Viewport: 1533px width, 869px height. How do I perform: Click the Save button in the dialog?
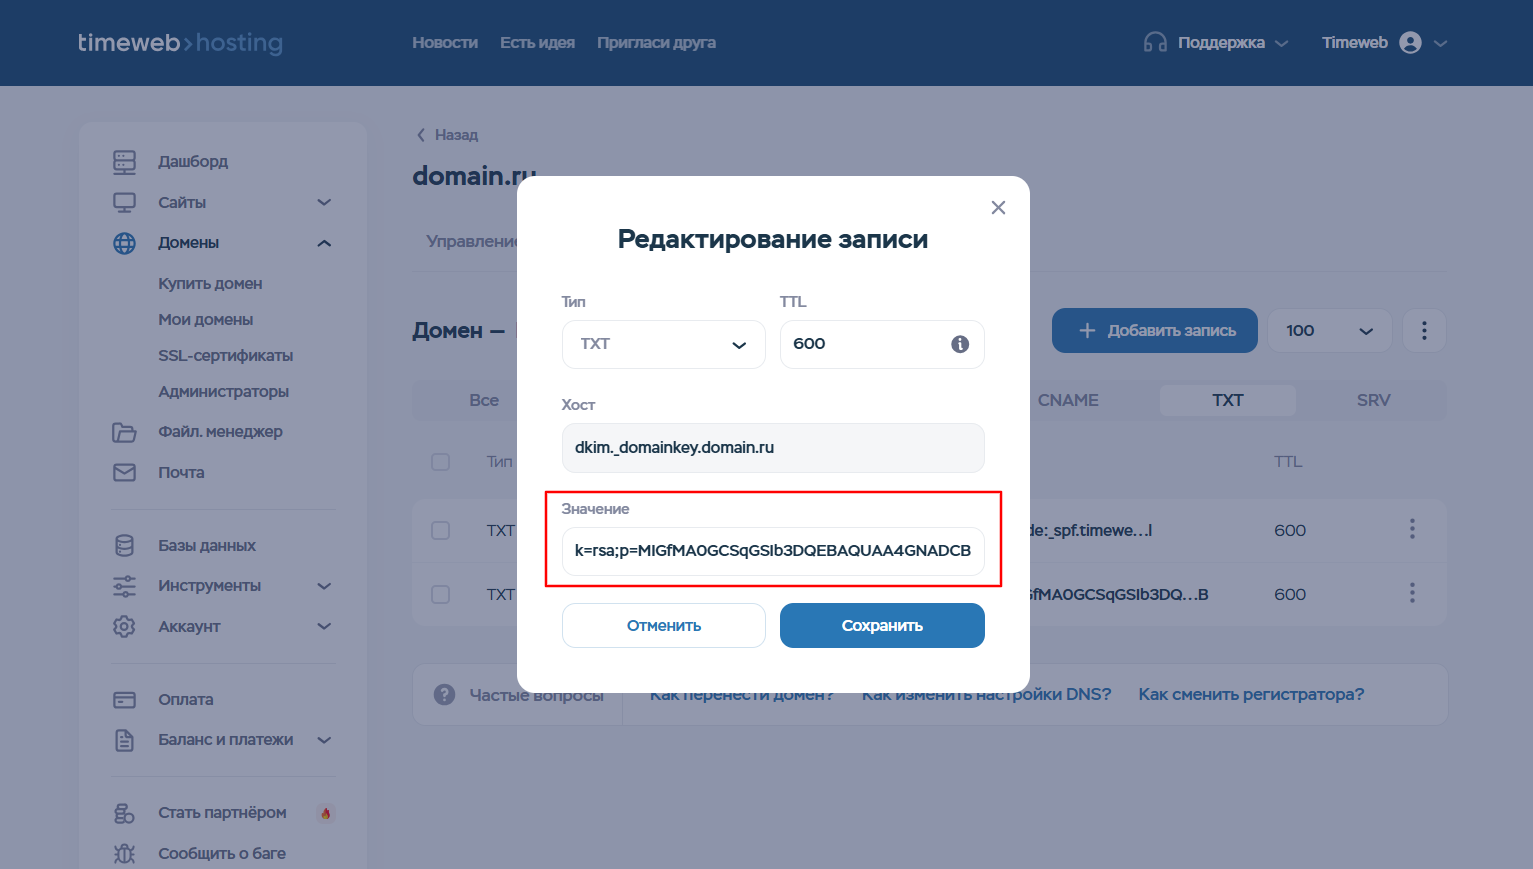click(x=882, y=626)
